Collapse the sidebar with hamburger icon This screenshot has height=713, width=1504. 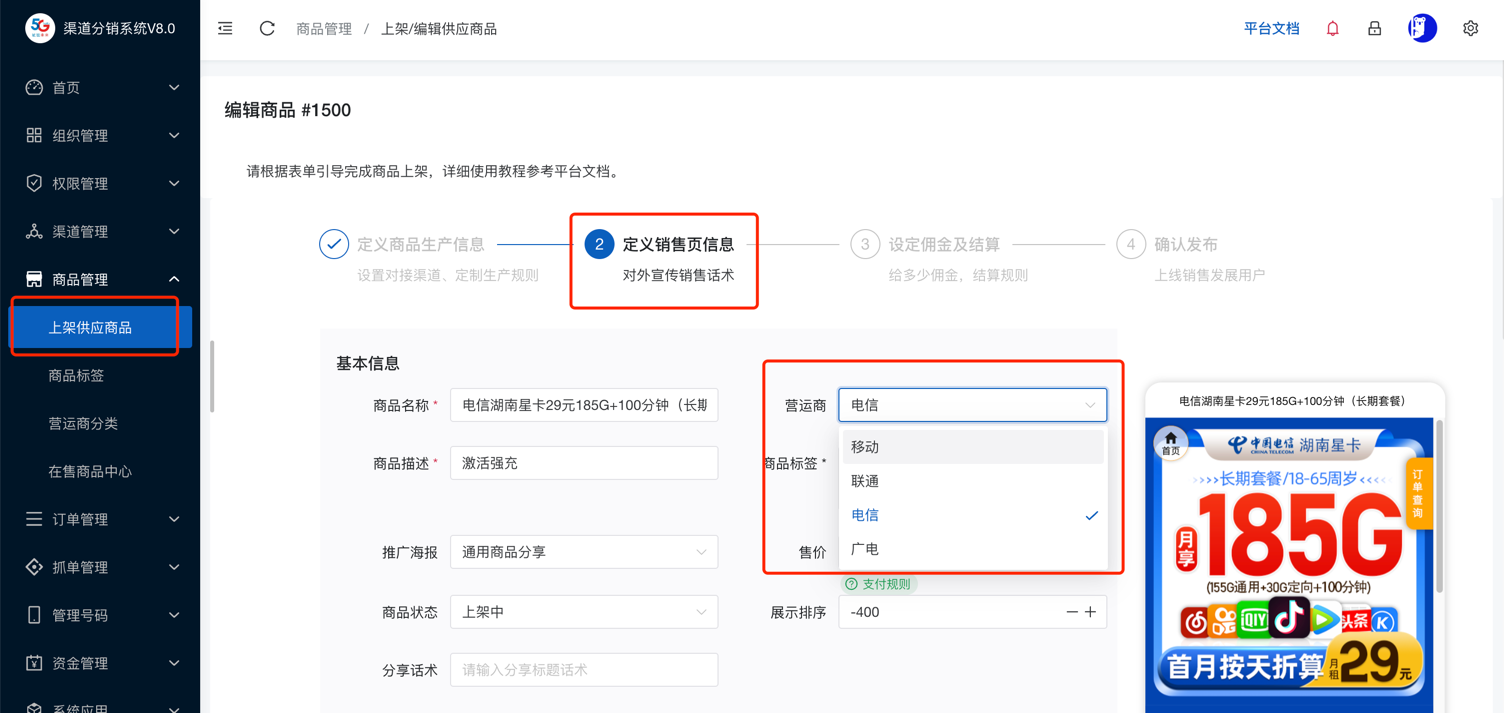[225, 28]
